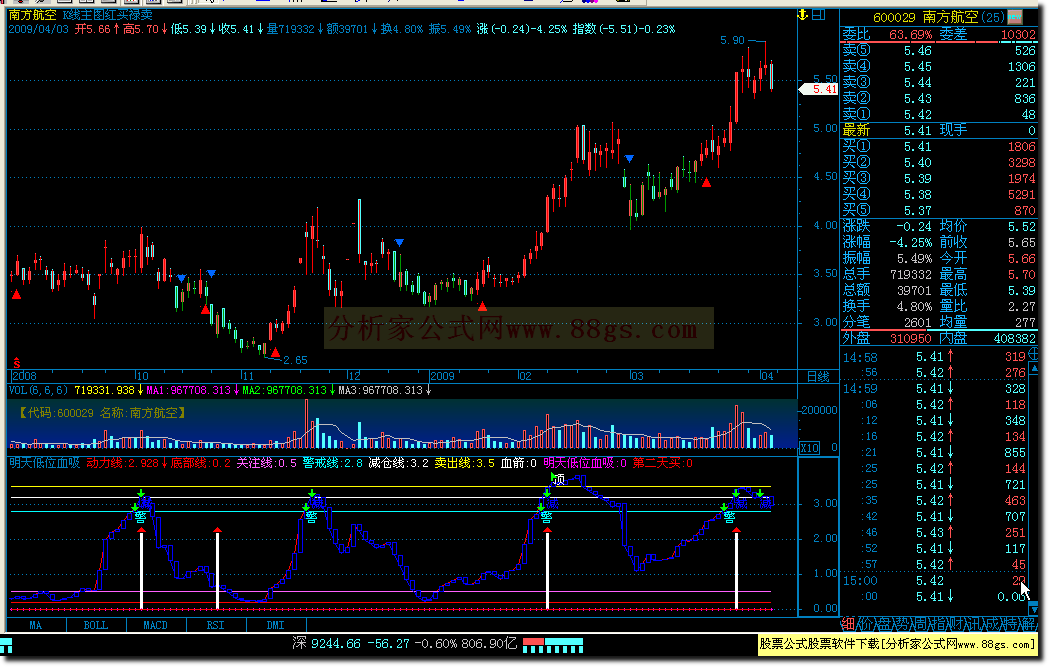Click the yellow anchor icon above the price axis
This screenshot has height=667, width=1050.
pos(802,15)
